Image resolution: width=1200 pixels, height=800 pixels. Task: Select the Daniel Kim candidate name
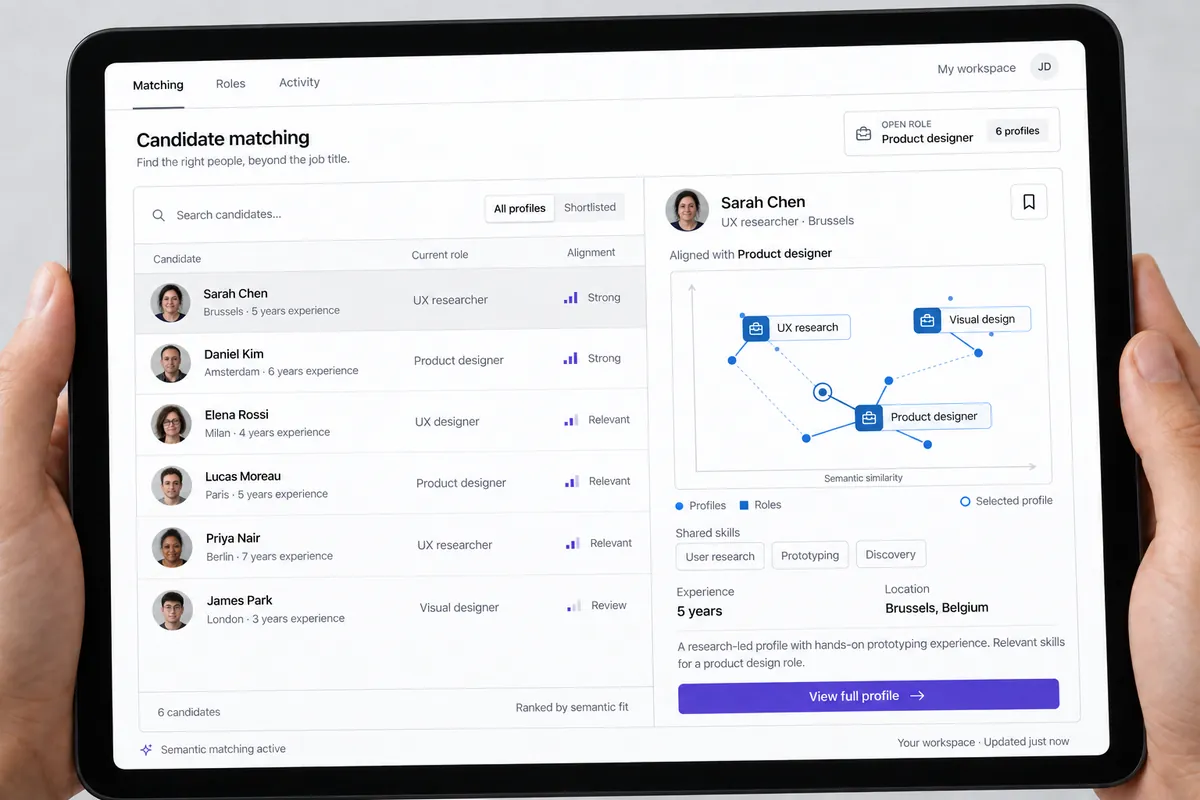236,354
